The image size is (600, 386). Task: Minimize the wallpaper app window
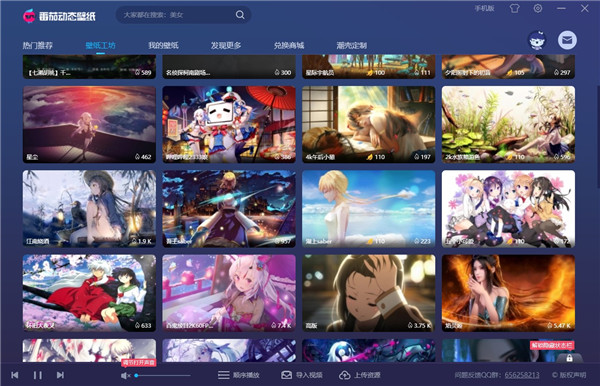561,8
